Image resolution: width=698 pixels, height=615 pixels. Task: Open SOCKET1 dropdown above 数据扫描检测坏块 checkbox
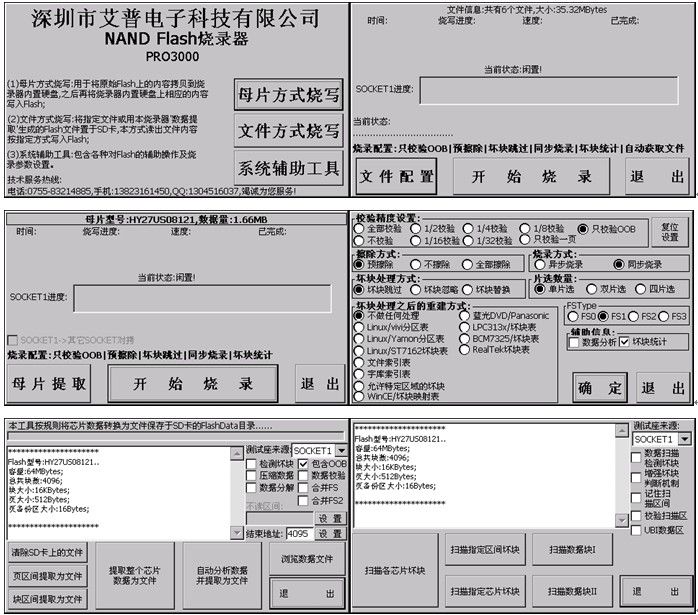pyautogui.click(x=684, y=439)
